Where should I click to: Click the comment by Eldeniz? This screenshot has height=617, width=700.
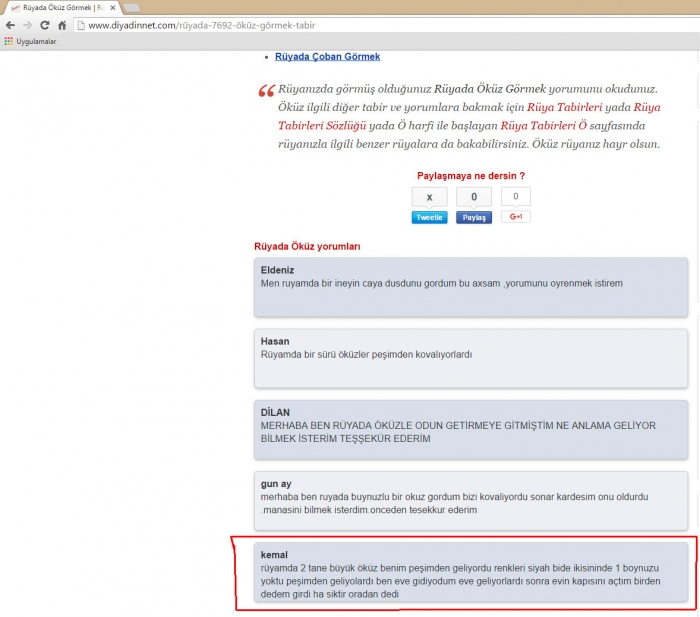471,285
